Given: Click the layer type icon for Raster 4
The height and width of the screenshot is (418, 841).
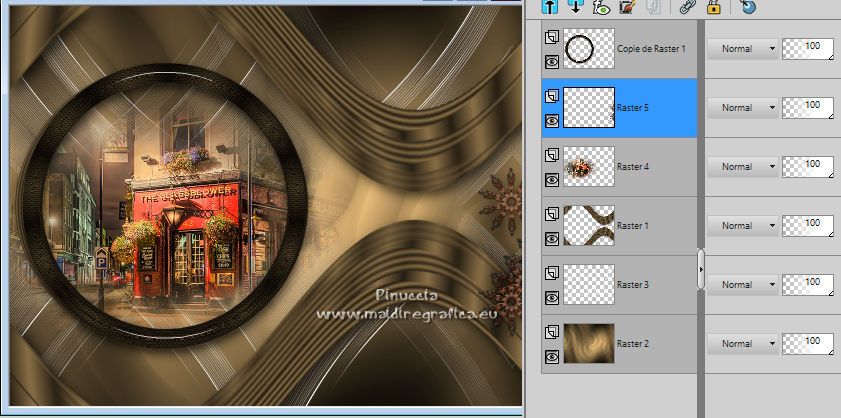Looking at the screenshot, I should pos(551,155).
